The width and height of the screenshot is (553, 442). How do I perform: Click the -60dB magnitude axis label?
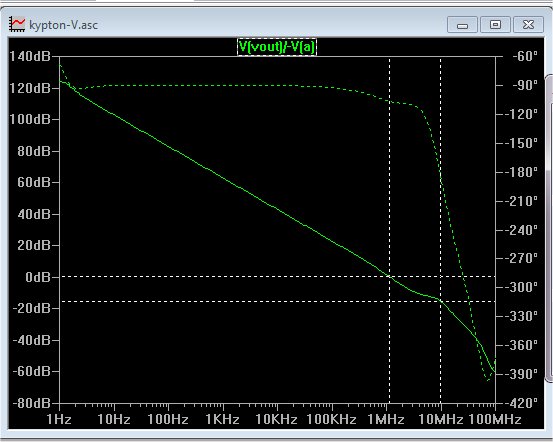[x=32, y=371]
